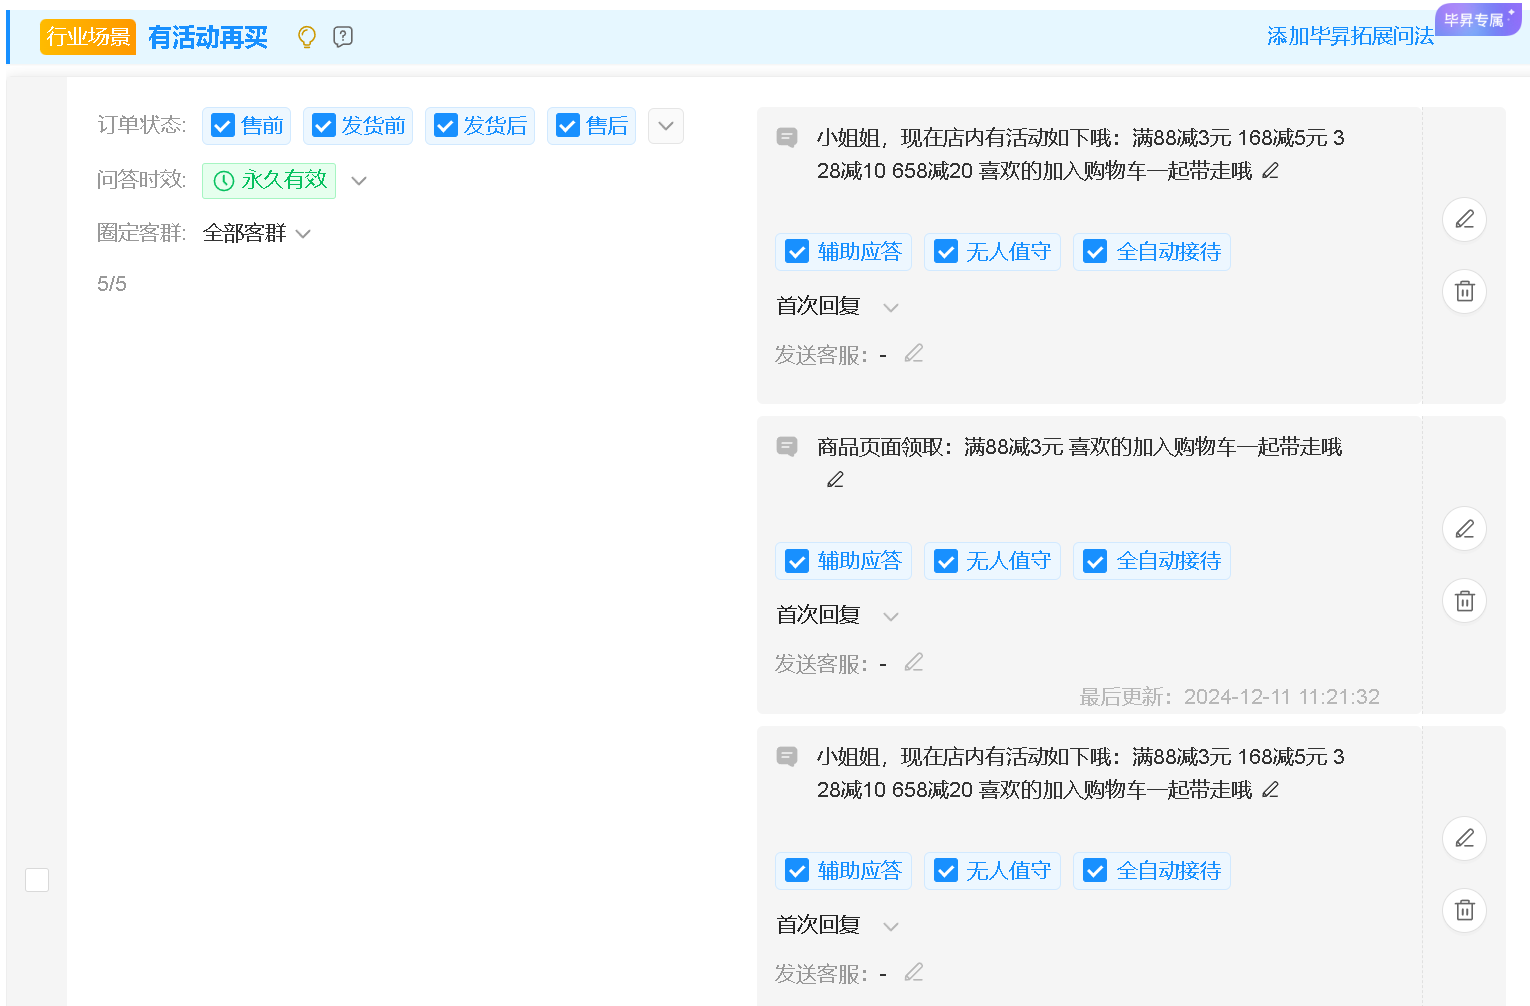Click message bubble icon of 商品页面领取 reply

pos(787,447)
